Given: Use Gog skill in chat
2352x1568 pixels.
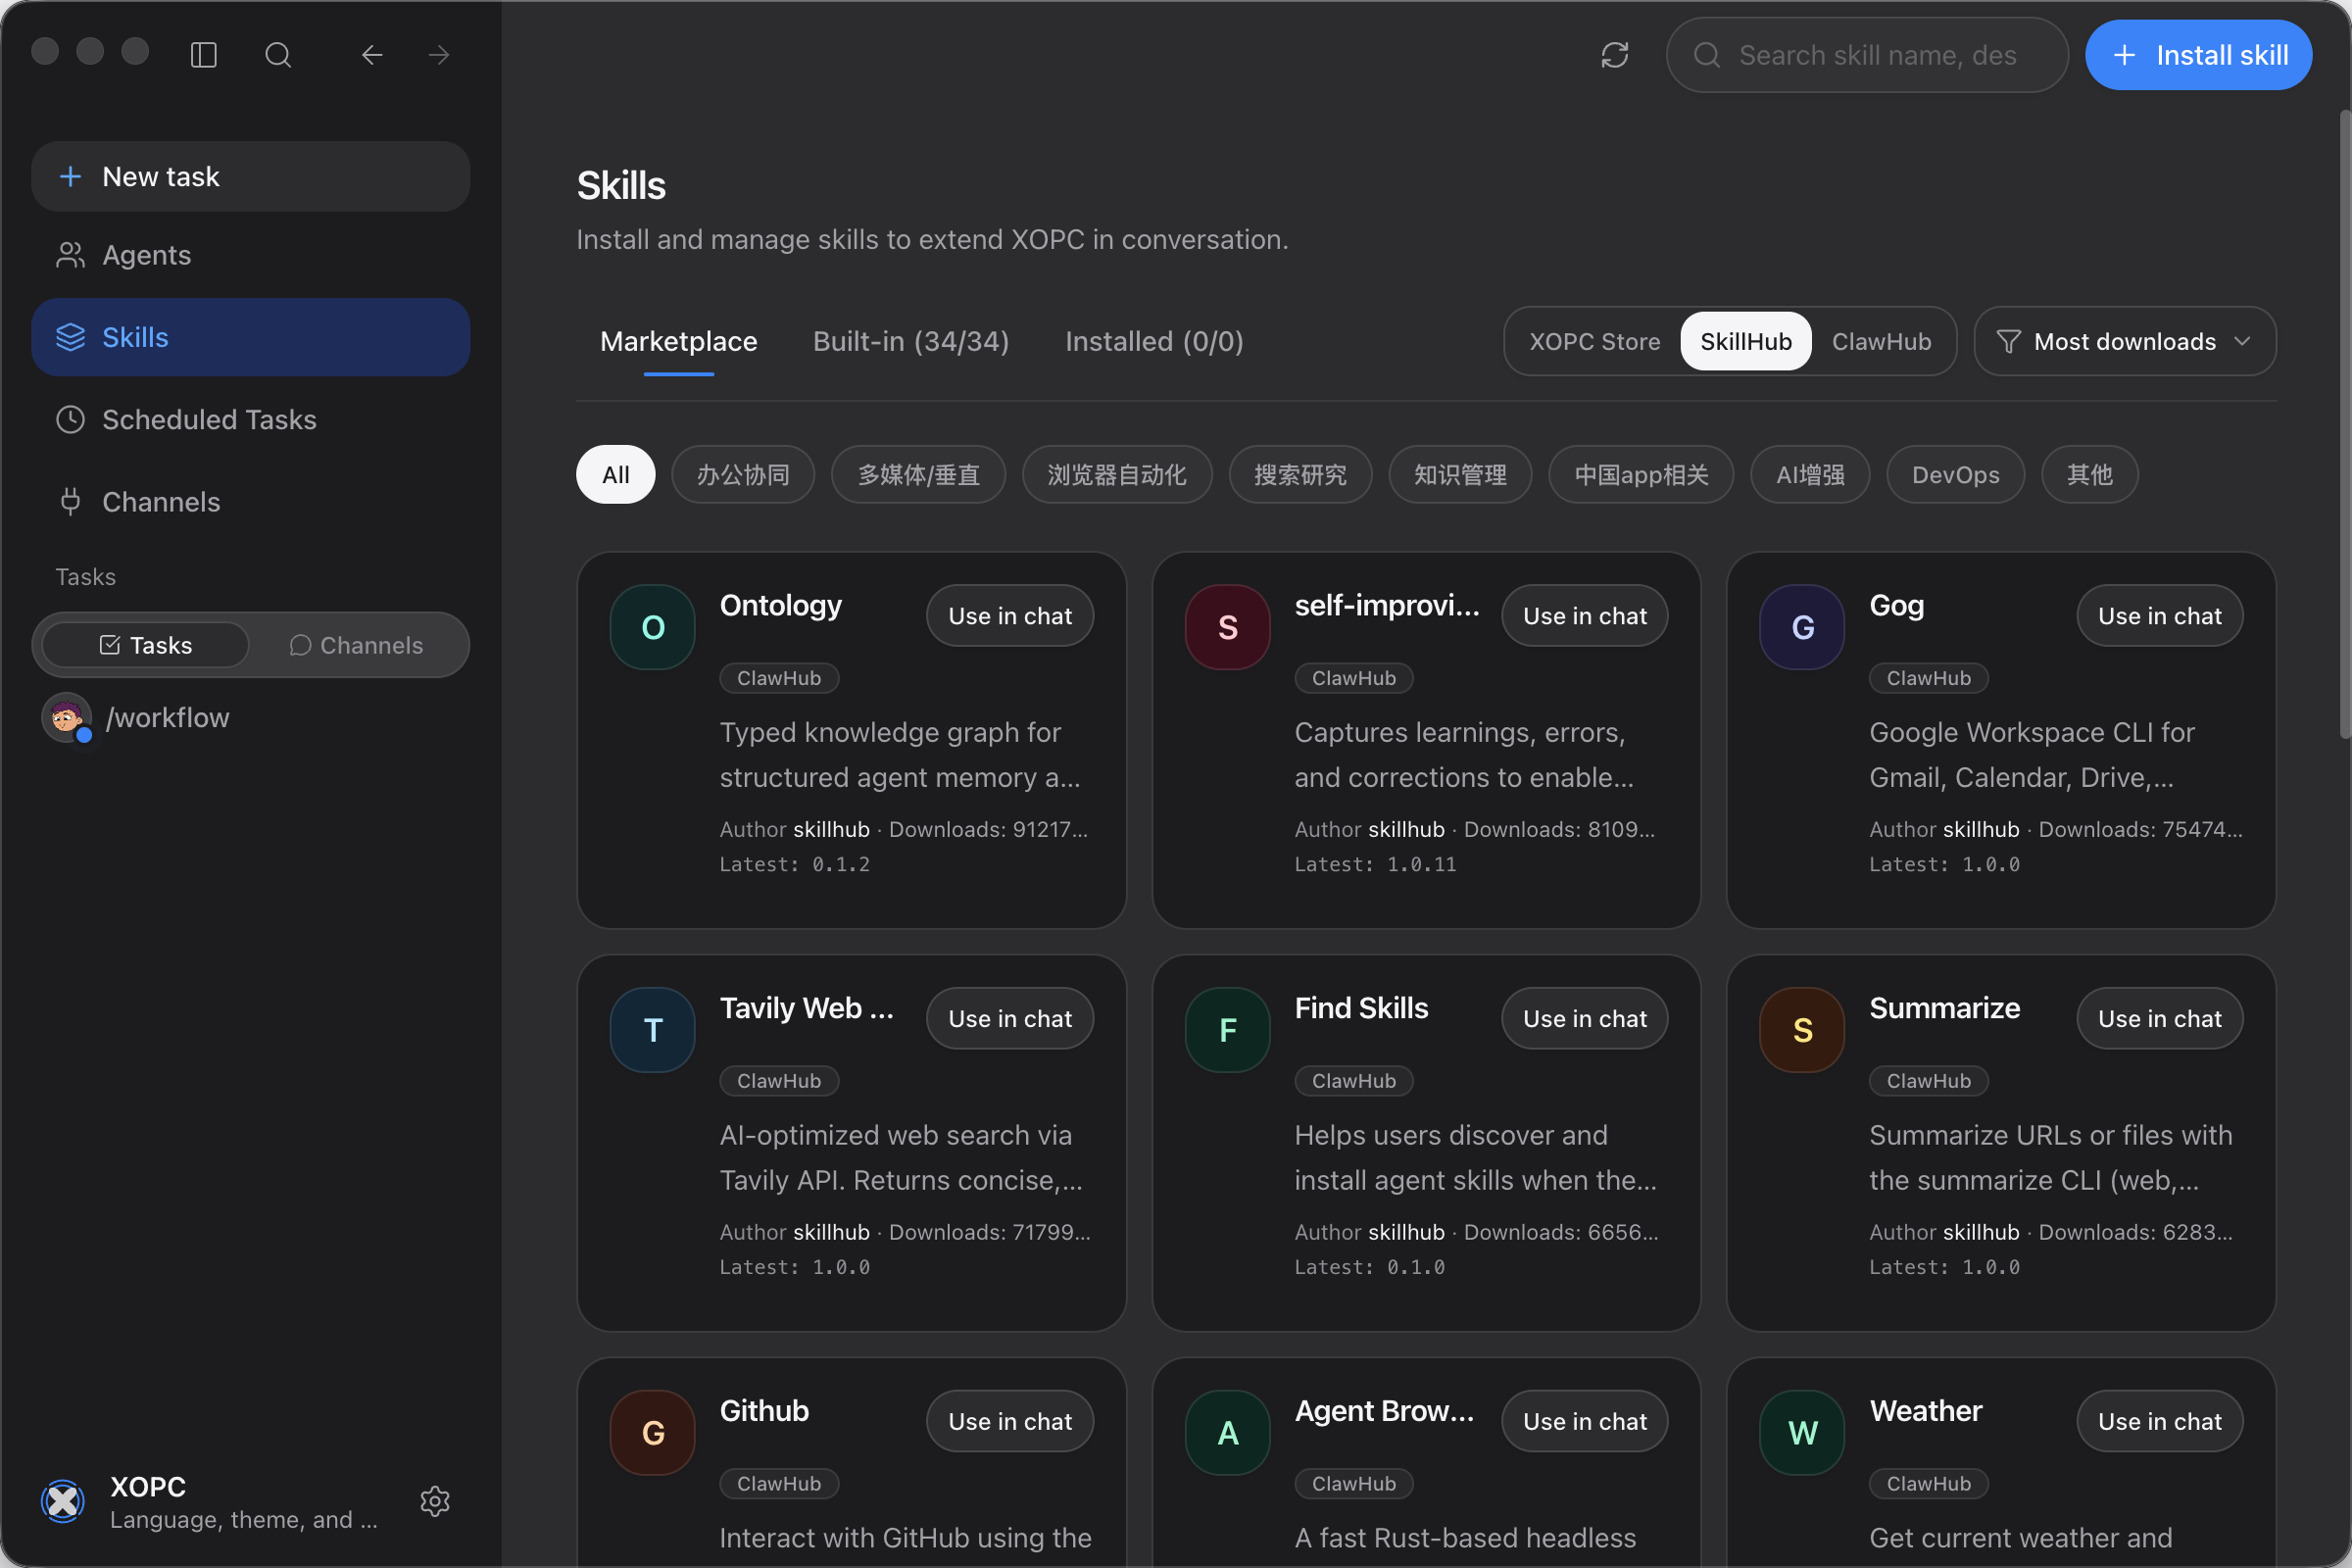Looking at the screenshot, I should click(2159, 615).
